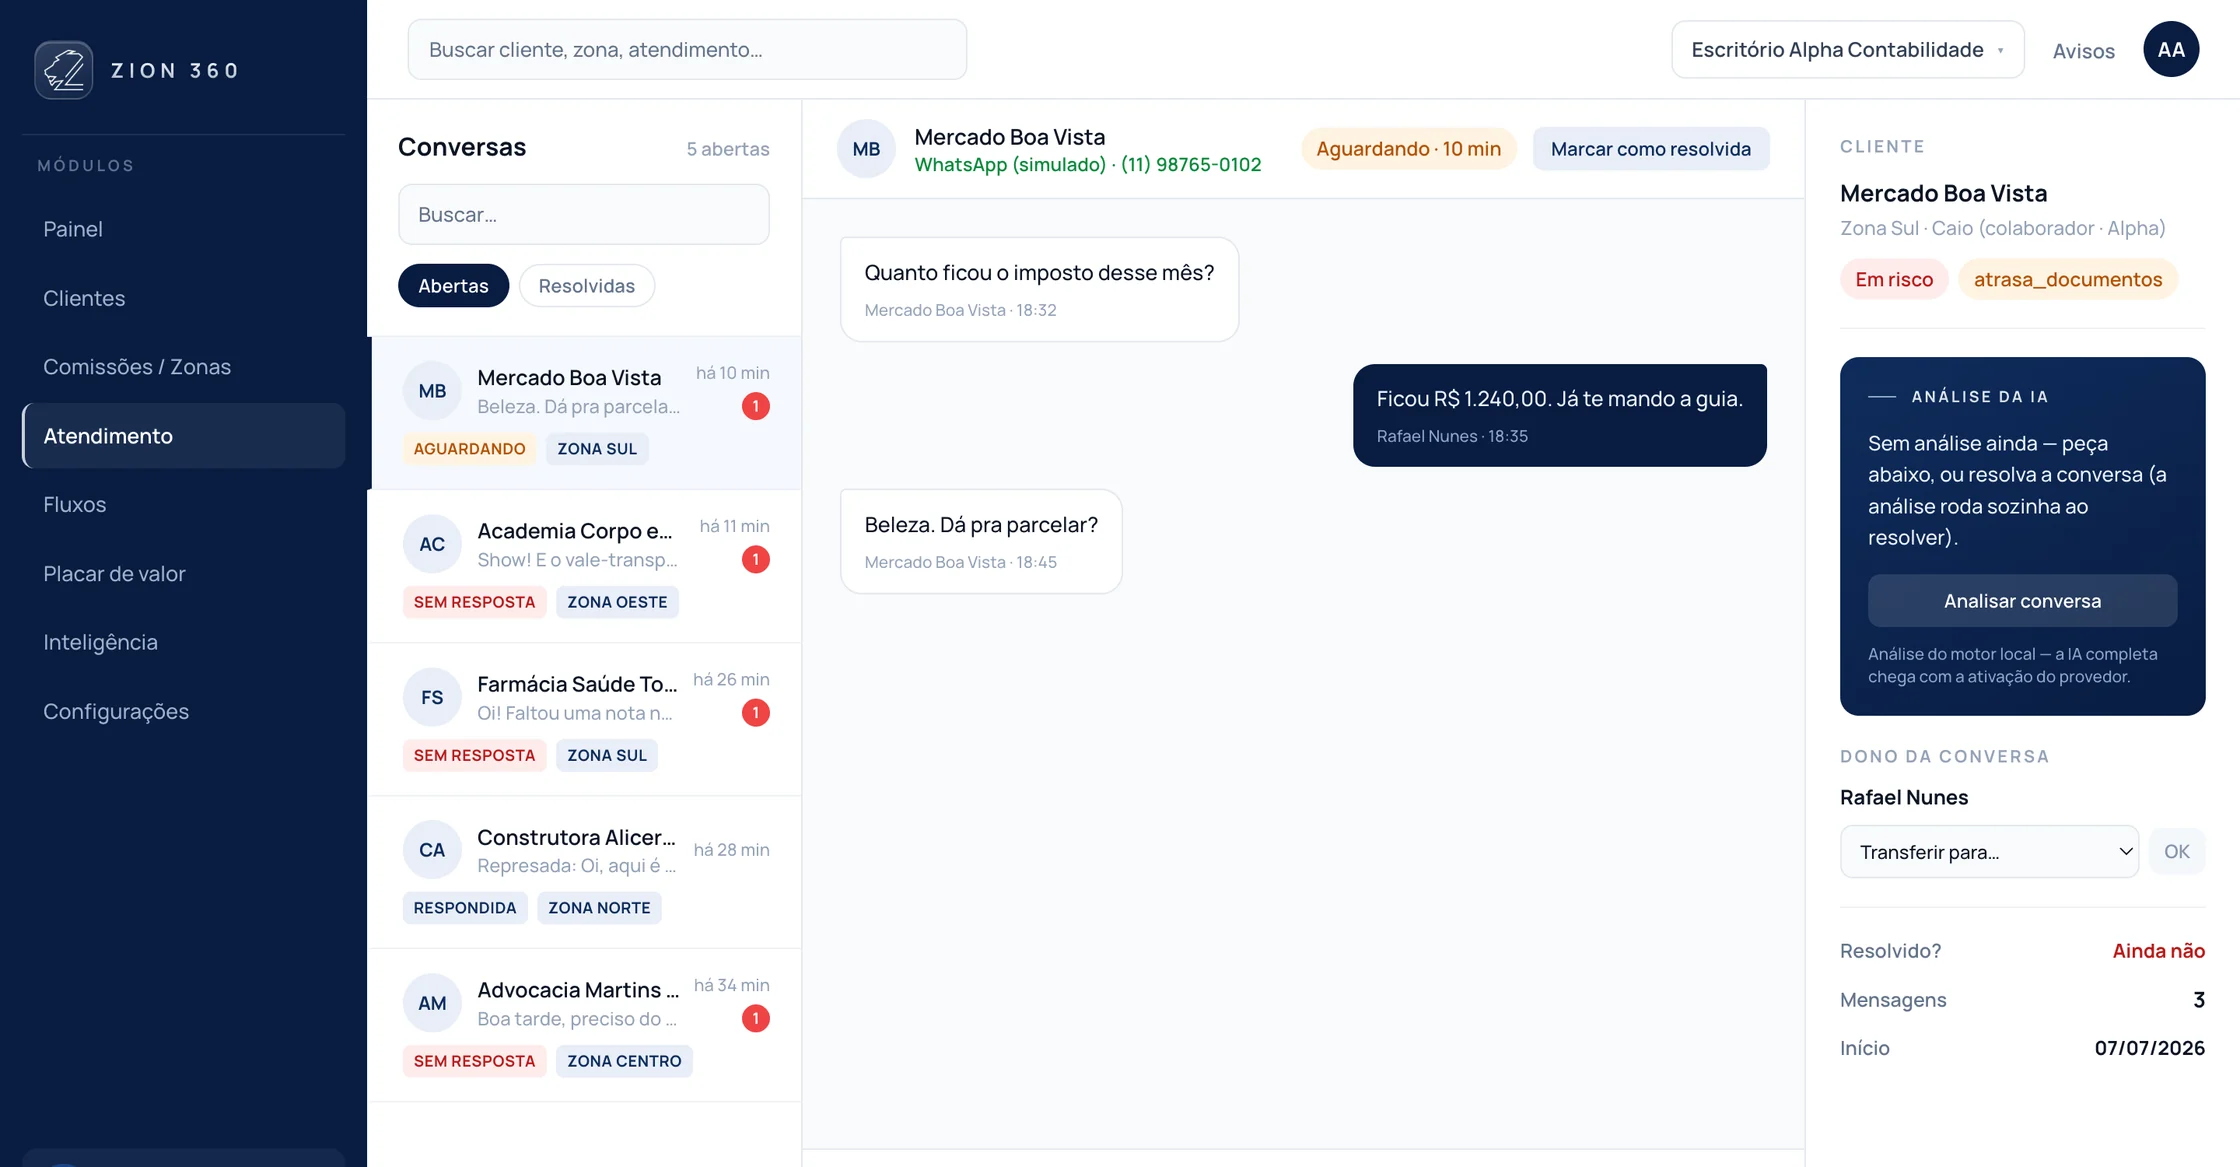
Task: Click the Aguardando 10 min status pill
Action: click(1408, 149)
